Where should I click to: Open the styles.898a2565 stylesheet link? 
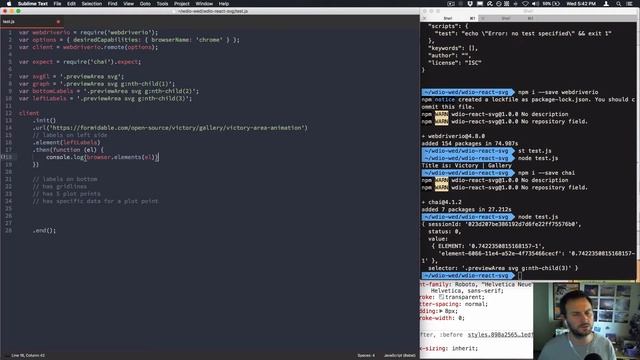coord(500,335)
